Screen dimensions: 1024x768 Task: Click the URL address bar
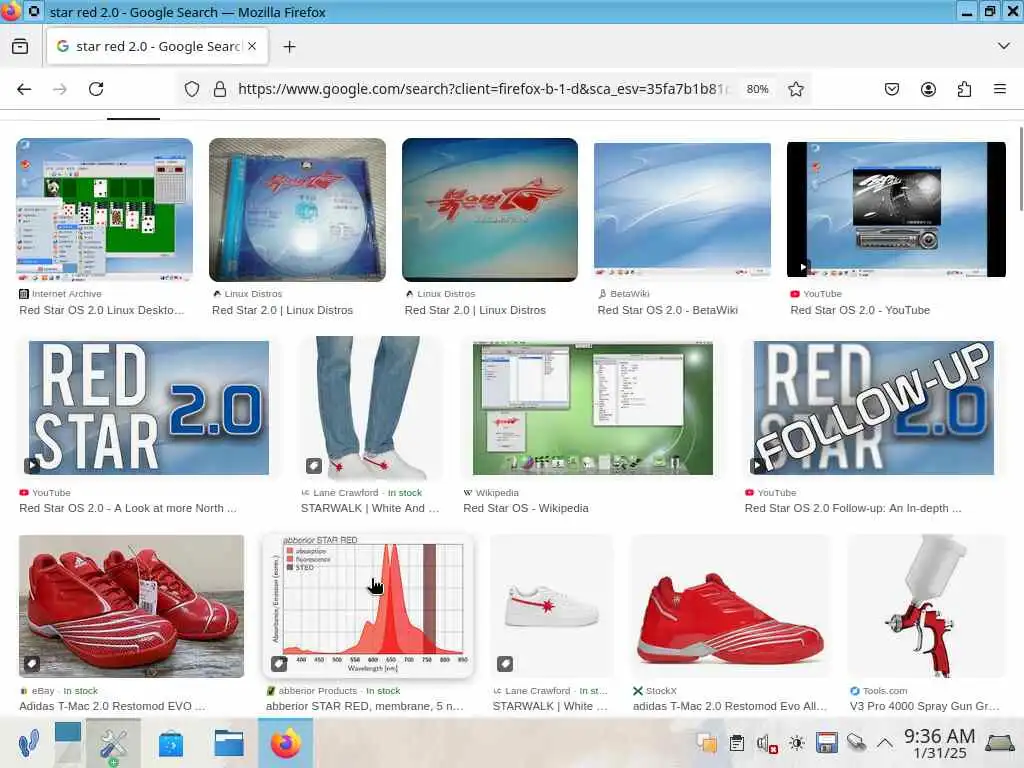[x=483, y=89]
